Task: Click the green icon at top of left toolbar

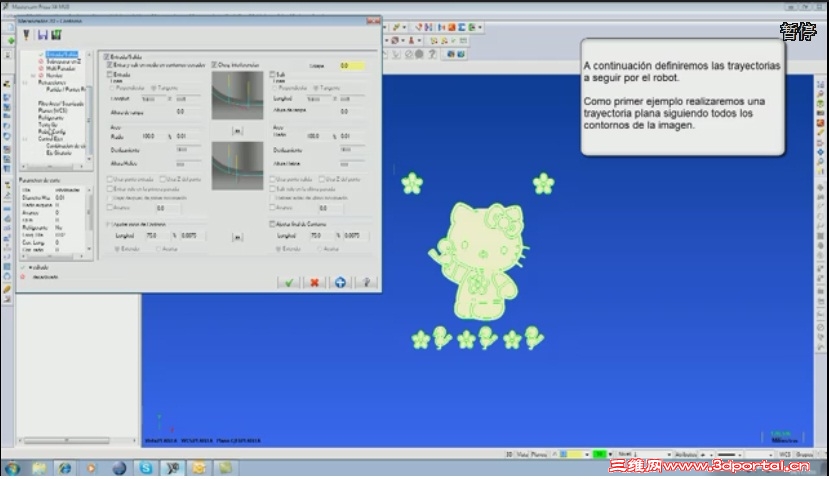Action: 10,40
